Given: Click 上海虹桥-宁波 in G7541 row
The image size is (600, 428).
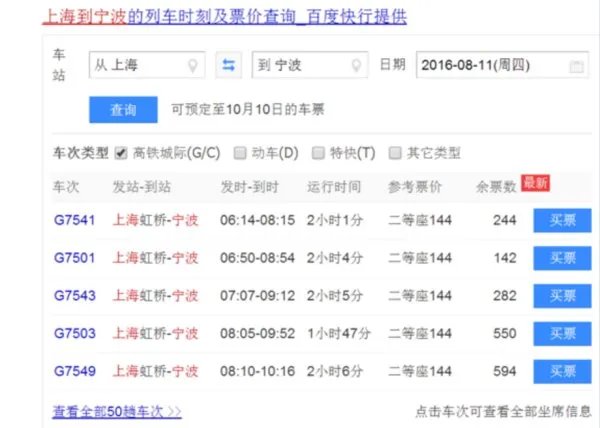Looking at the screenshot, I should [x=155, y=220].
